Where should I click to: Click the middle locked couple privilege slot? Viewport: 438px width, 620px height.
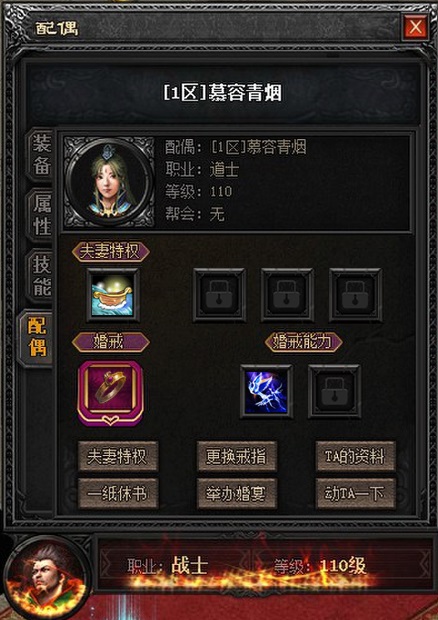(287, 295)
